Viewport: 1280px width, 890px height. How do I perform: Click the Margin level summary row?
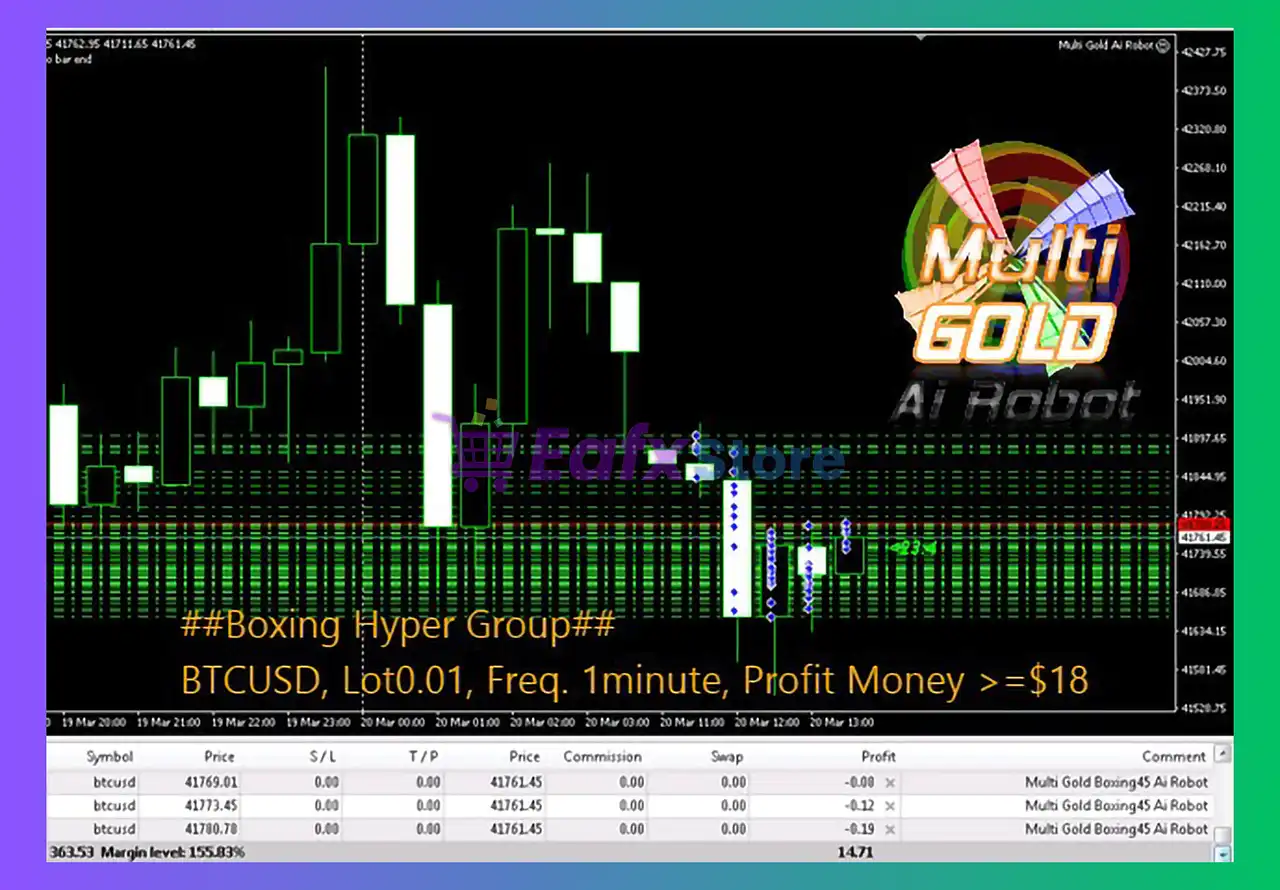(147, 852)
